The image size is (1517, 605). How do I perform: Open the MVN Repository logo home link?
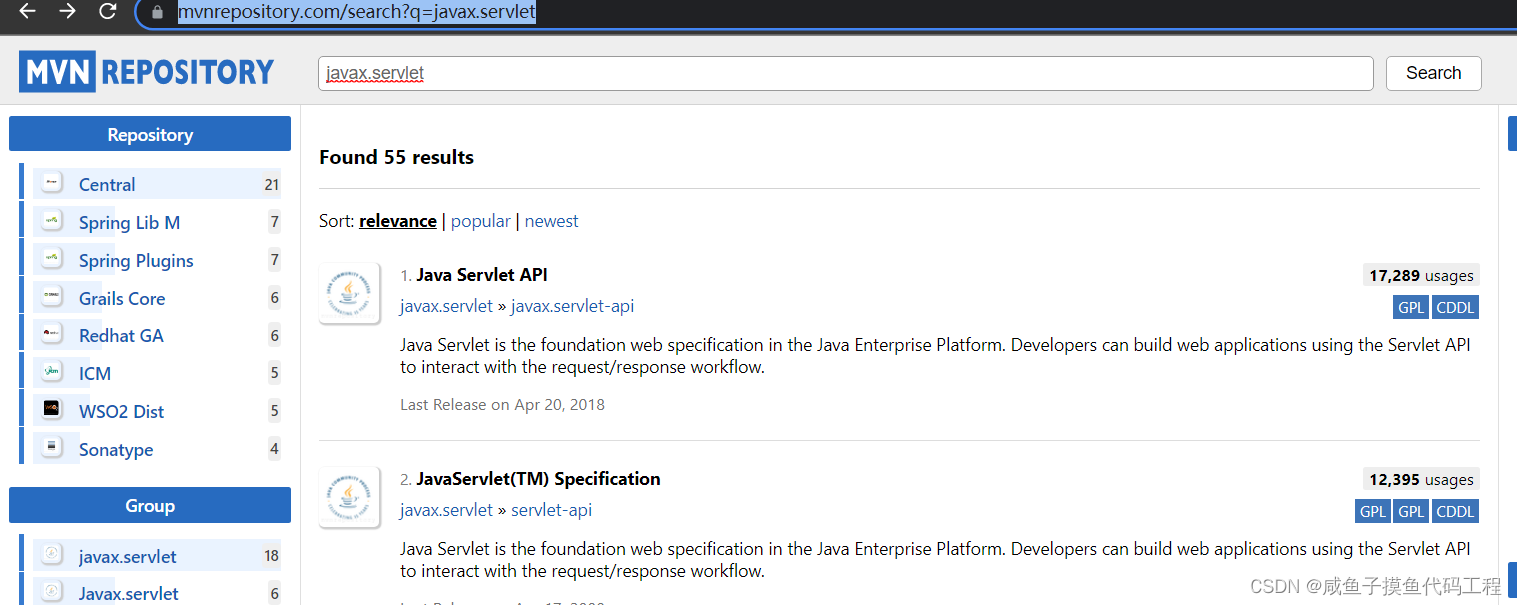[146, 72]
